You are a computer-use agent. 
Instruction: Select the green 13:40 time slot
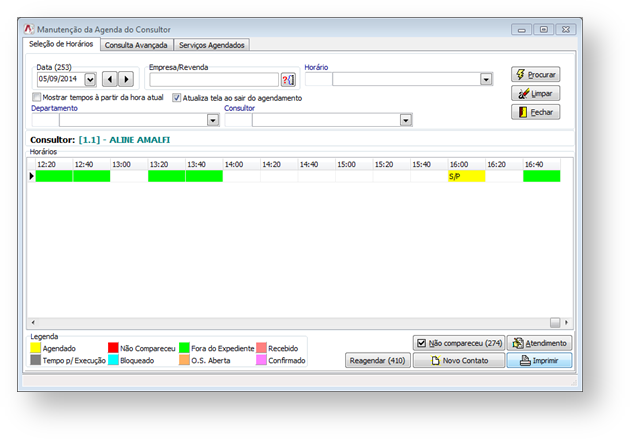coord(204,176)
